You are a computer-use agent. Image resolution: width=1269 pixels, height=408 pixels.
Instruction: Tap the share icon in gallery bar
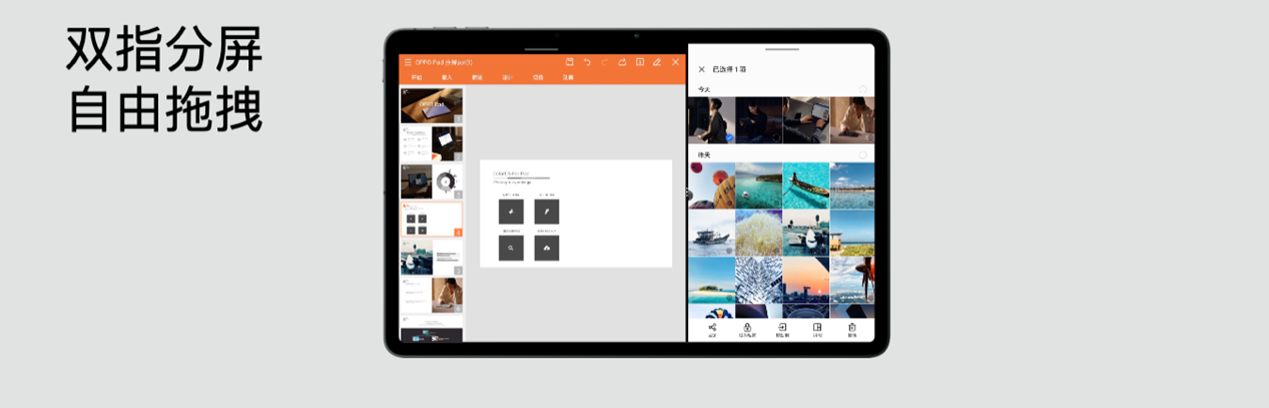point(713,329)
